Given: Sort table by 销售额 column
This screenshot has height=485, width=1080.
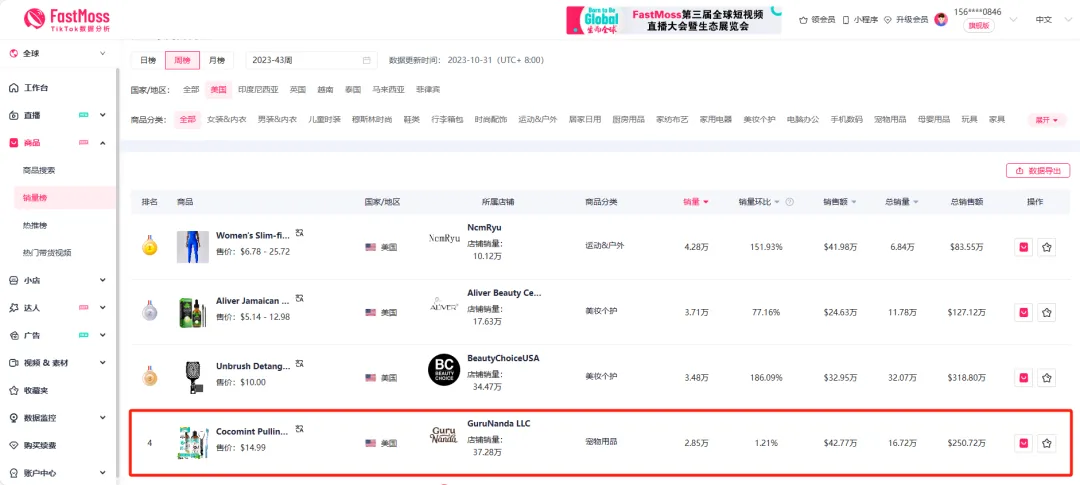Looking at the screenshot, I should pyautogui.click(x=840, y=202).
